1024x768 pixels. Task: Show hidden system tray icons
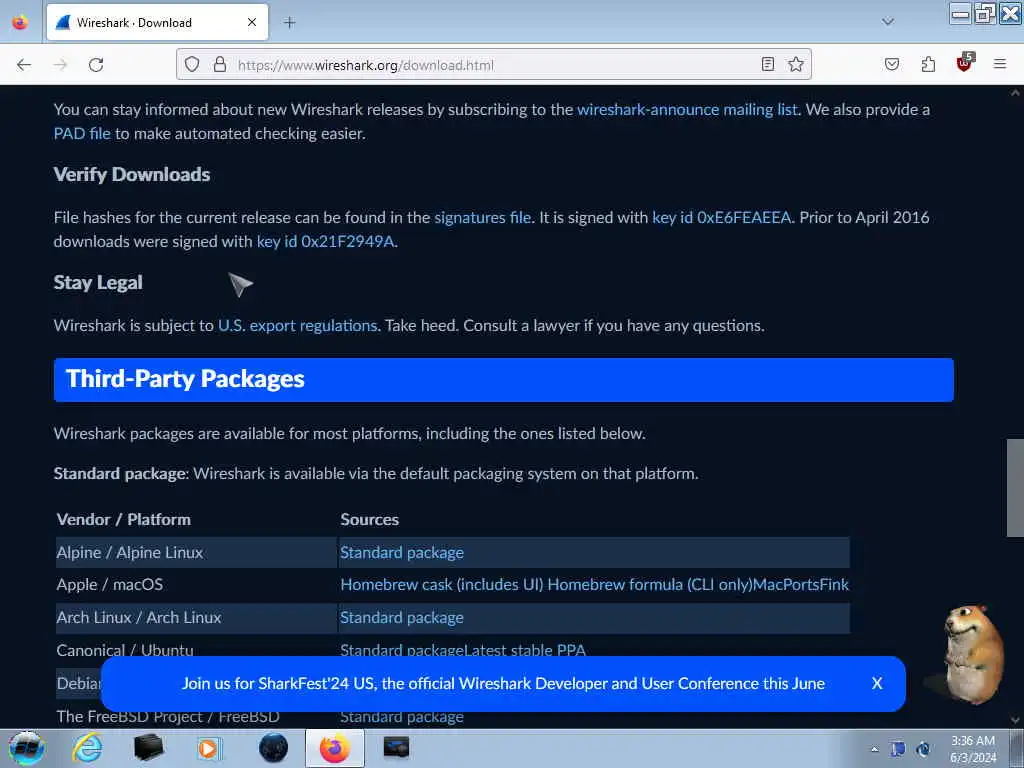pos(874,750)
